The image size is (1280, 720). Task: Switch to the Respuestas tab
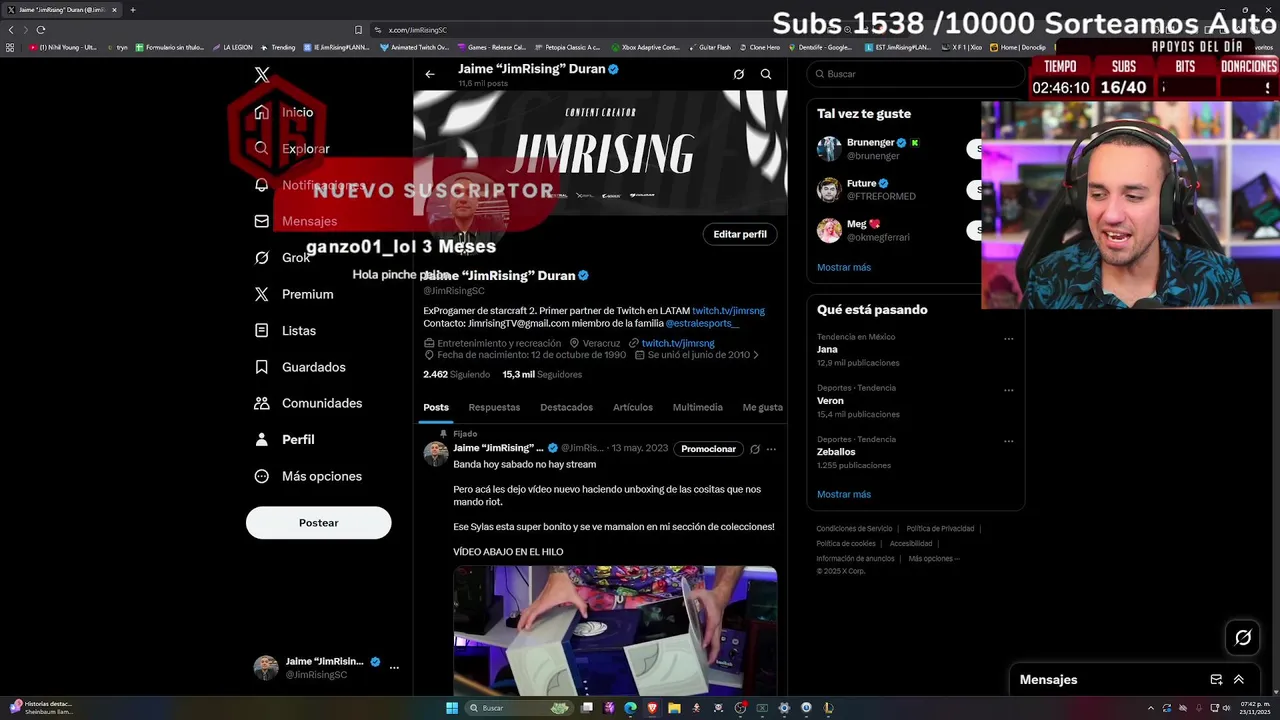pos(494,407)
